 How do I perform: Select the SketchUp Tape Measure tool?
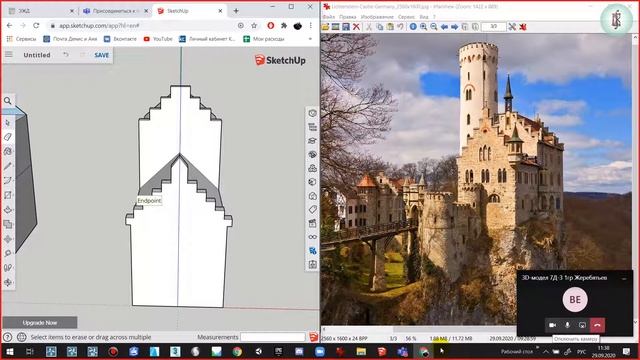pos(8,253)
